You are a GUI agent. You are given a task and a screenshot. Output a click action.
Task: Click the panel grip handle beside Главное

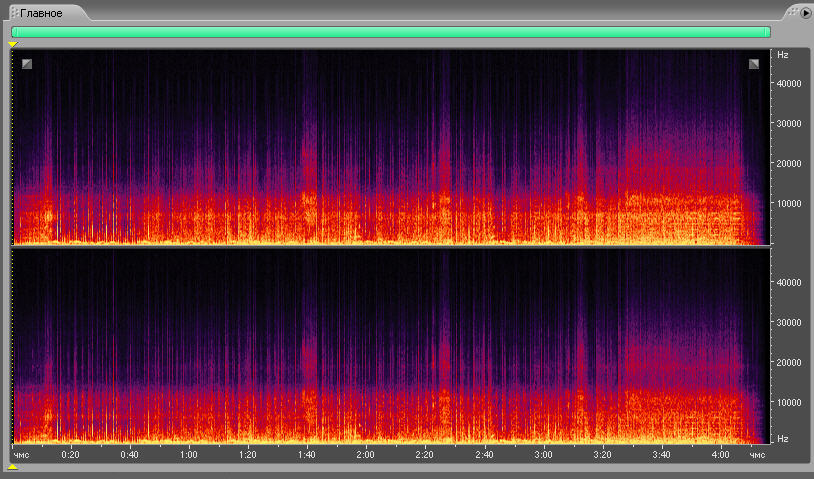click(x=14, y=13)
